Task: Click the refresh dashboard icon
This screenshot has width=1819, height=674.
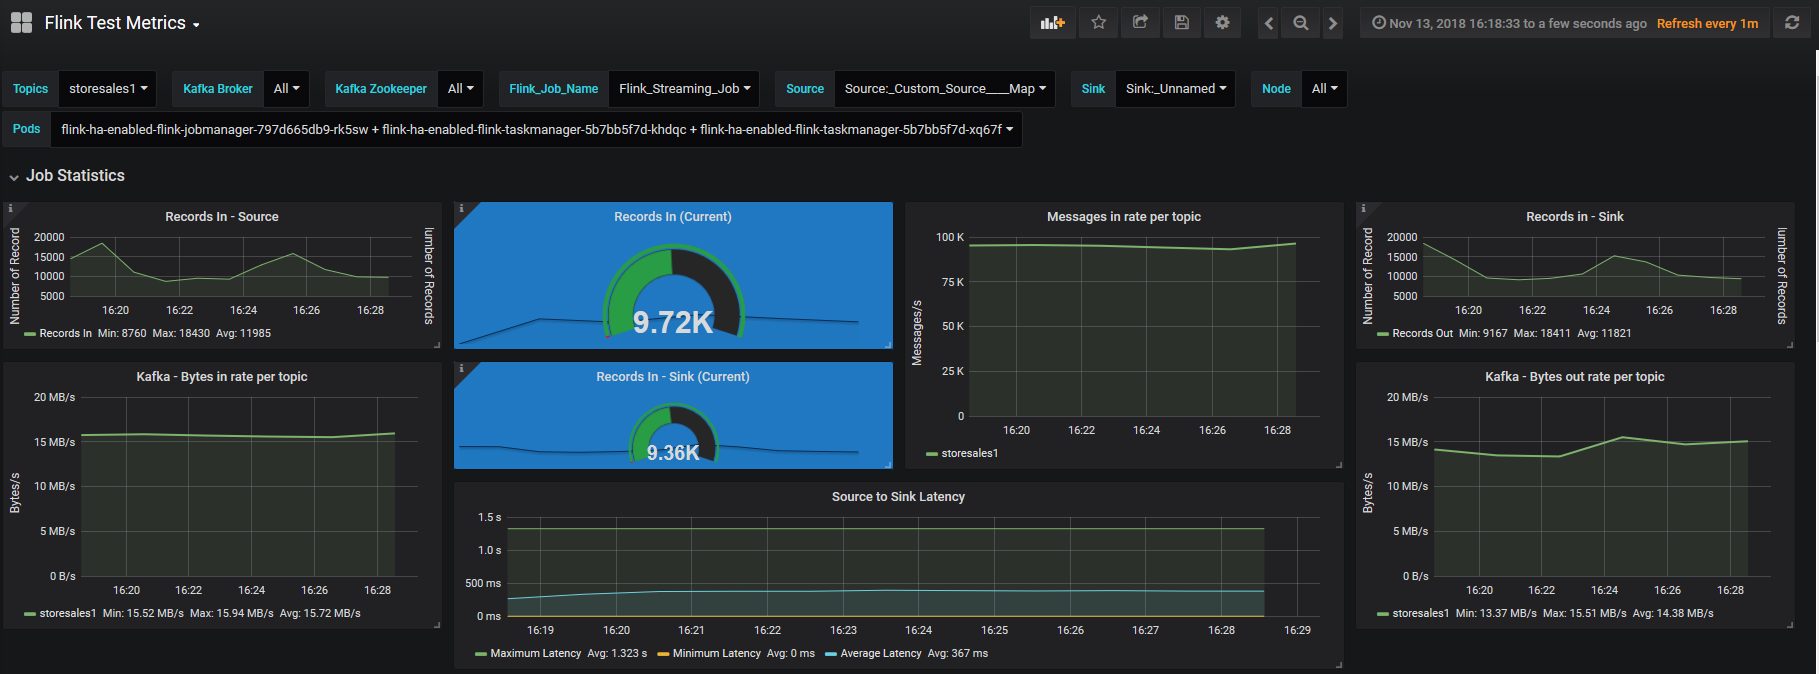Action: click(x=1792, y=23)
